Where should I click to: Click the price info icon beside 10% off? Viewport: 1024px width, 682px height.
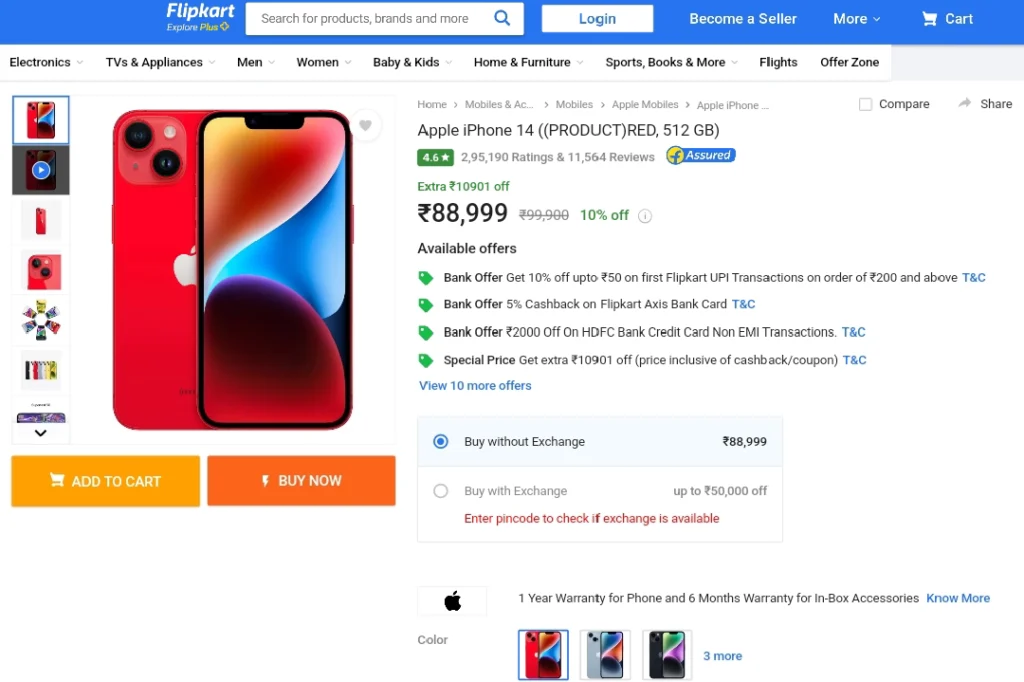[645, 216]
